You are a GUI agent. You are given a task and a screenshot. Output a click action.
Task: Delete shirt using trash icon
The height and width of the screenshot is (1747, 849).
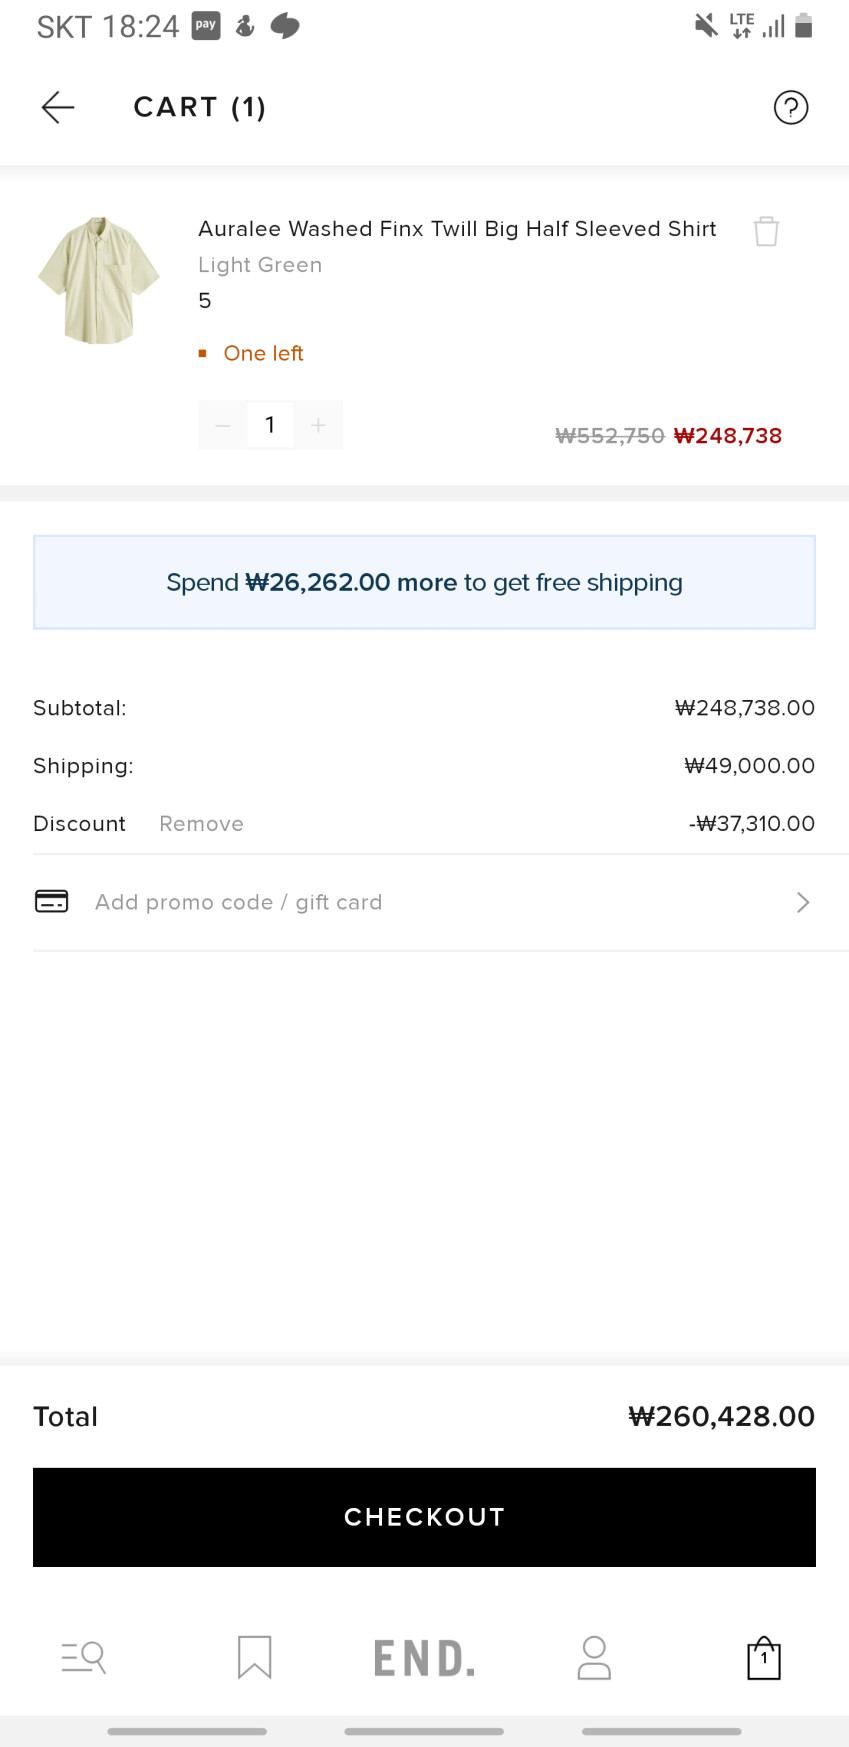coord(766,231)
